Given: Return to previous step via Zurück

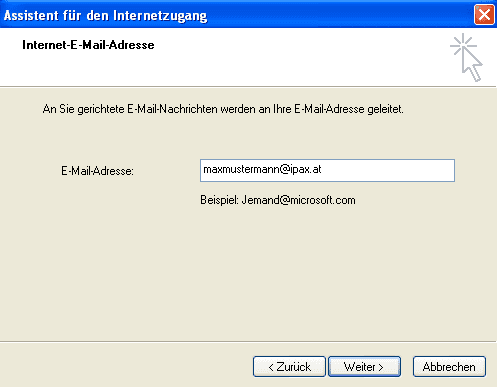Looking at the screenshot, I should coord(289,367).
